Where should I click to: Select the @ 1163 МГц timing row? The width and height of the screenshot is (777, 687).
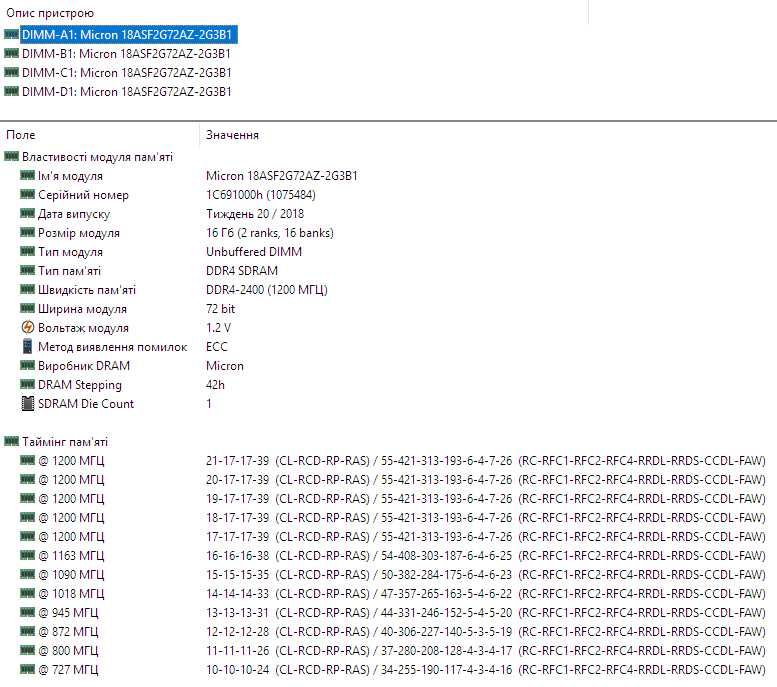[x=392, y=556]
